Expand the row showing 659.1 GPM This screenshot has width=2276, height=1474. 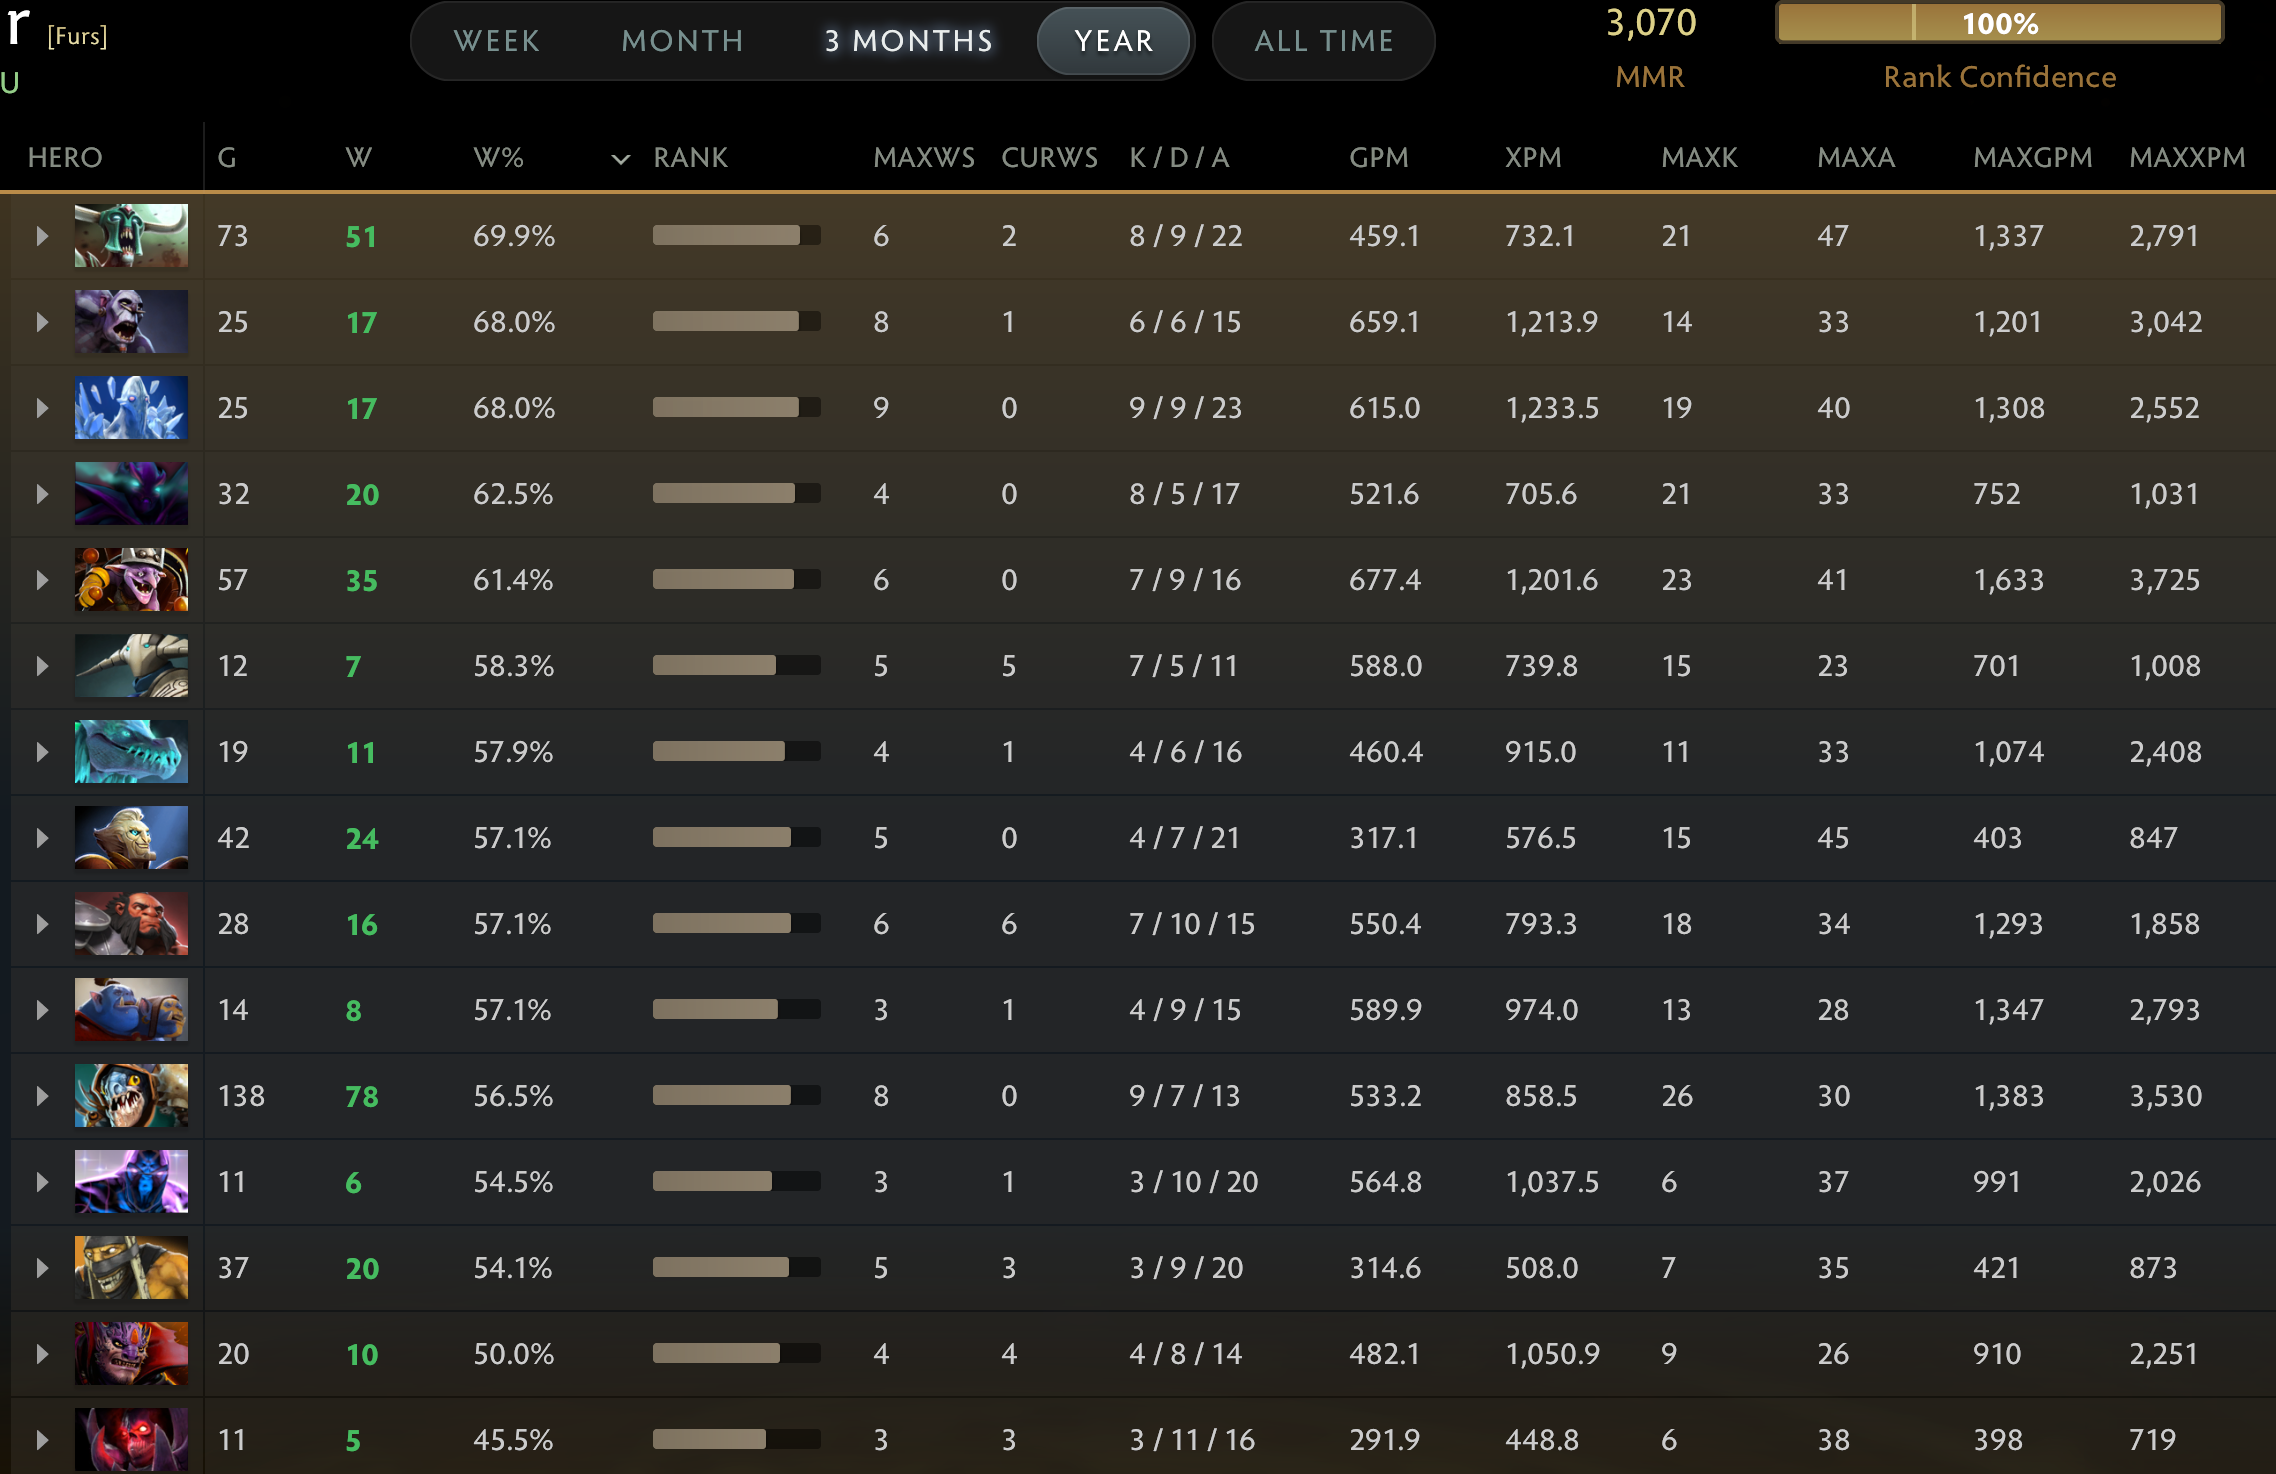[42, 322]
